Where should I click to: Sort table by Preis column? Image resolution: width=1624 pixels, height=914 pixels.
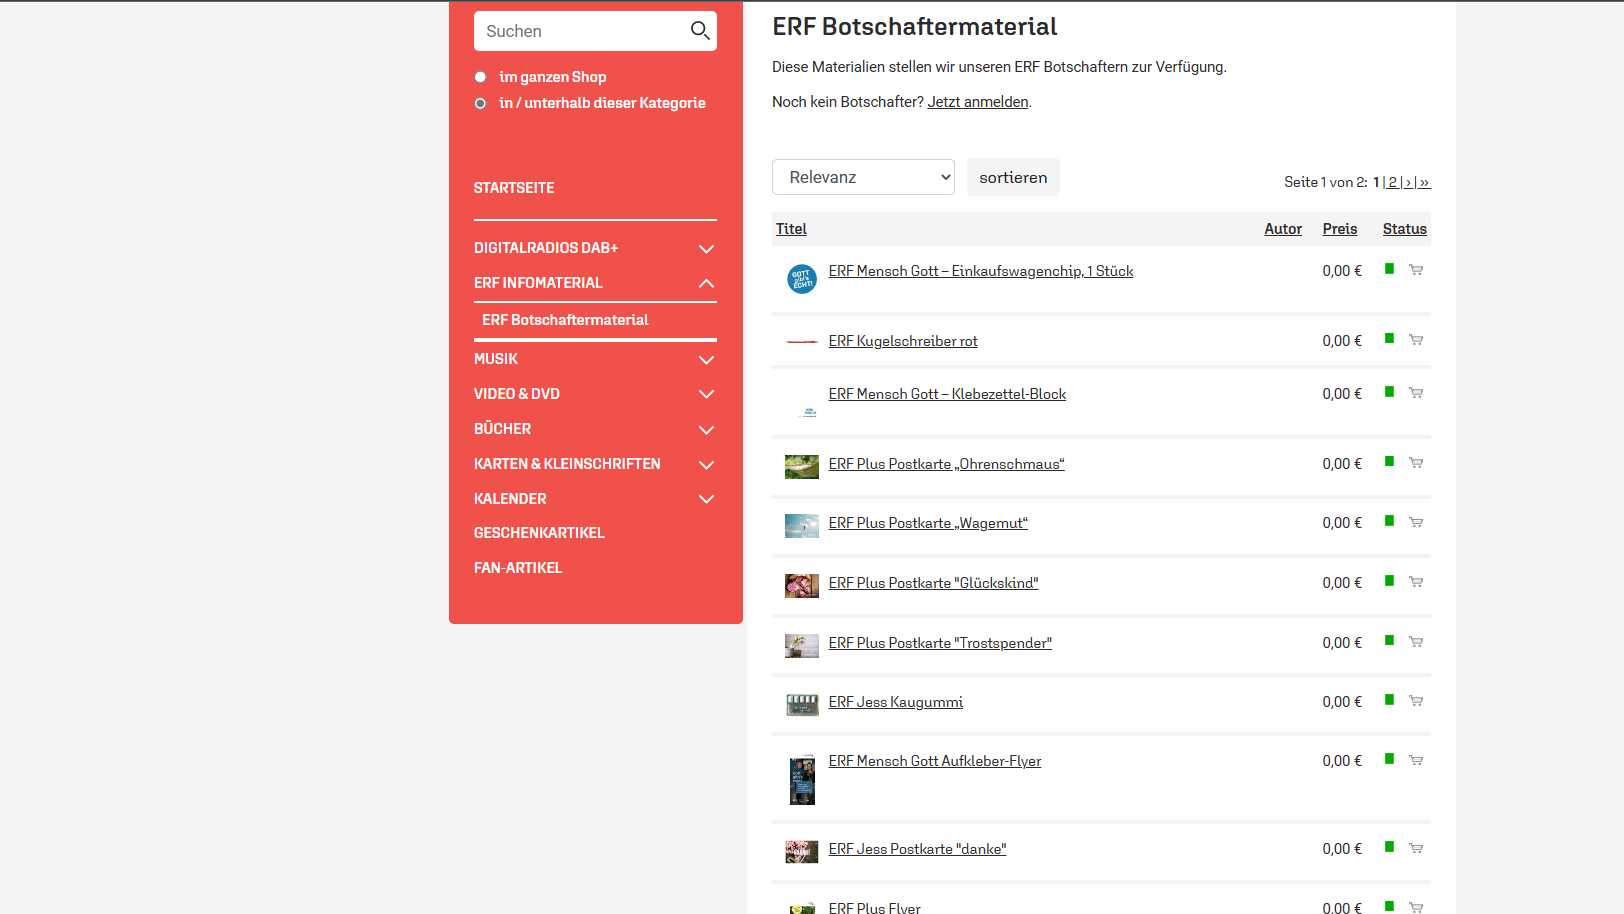(x=1340, y=229)
